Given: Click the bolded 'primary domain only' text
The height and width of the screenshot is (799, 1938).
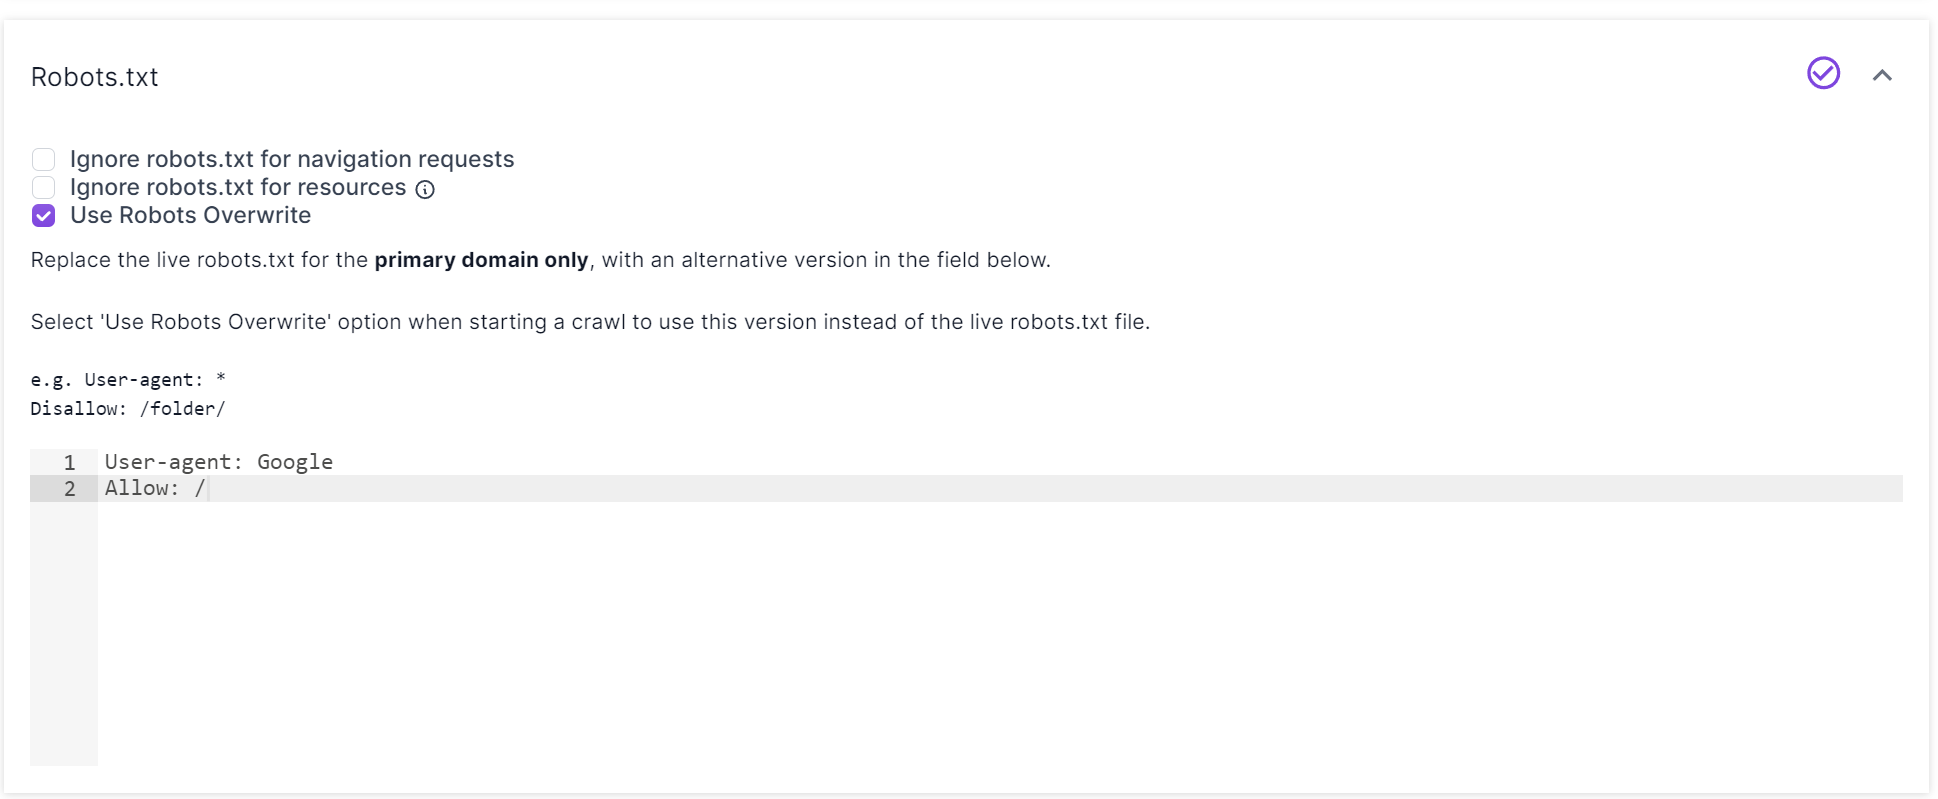Looking at the screenshot, I should coord(481,259).
